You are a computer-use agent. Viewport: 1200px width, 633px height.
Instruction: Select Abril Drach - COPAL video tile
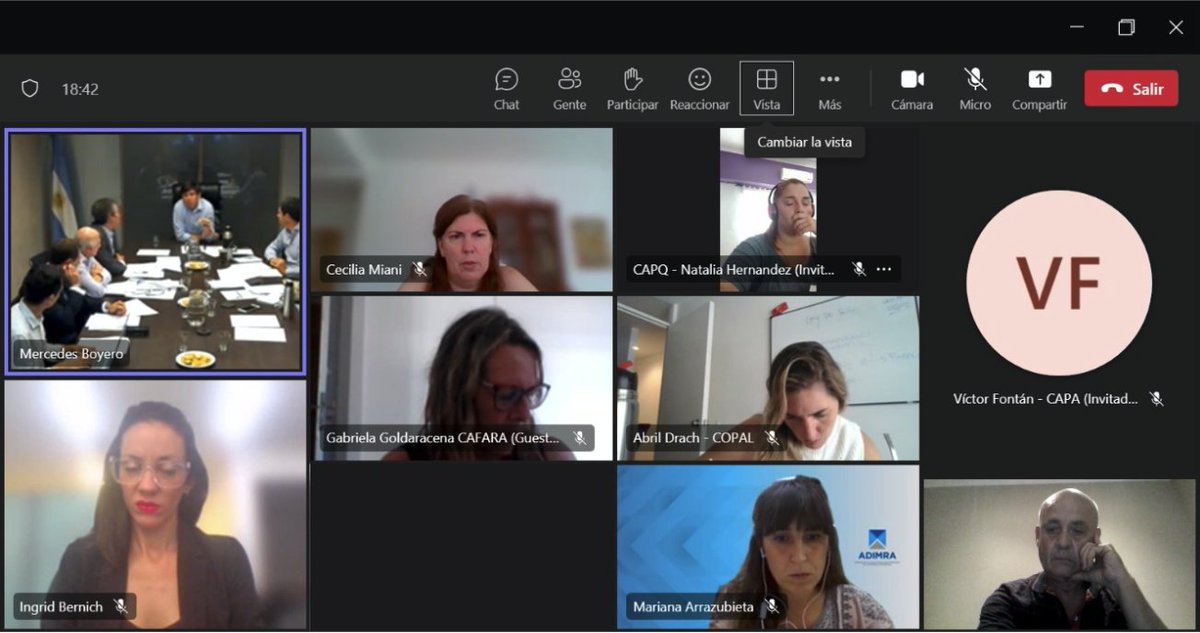click(768, 378)
